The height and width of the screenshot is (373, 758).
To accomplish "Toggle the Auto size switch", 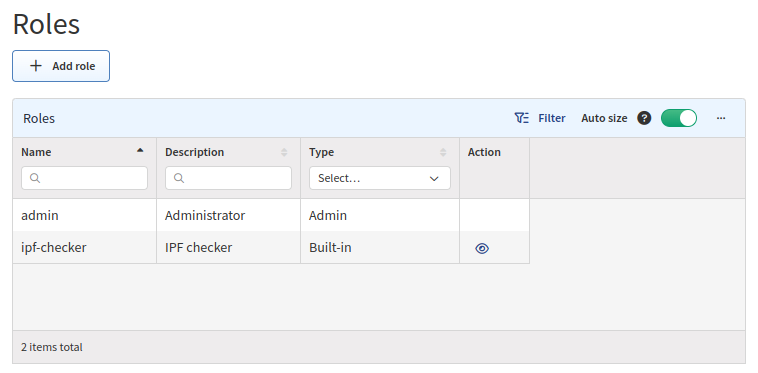I will point(679,118).
